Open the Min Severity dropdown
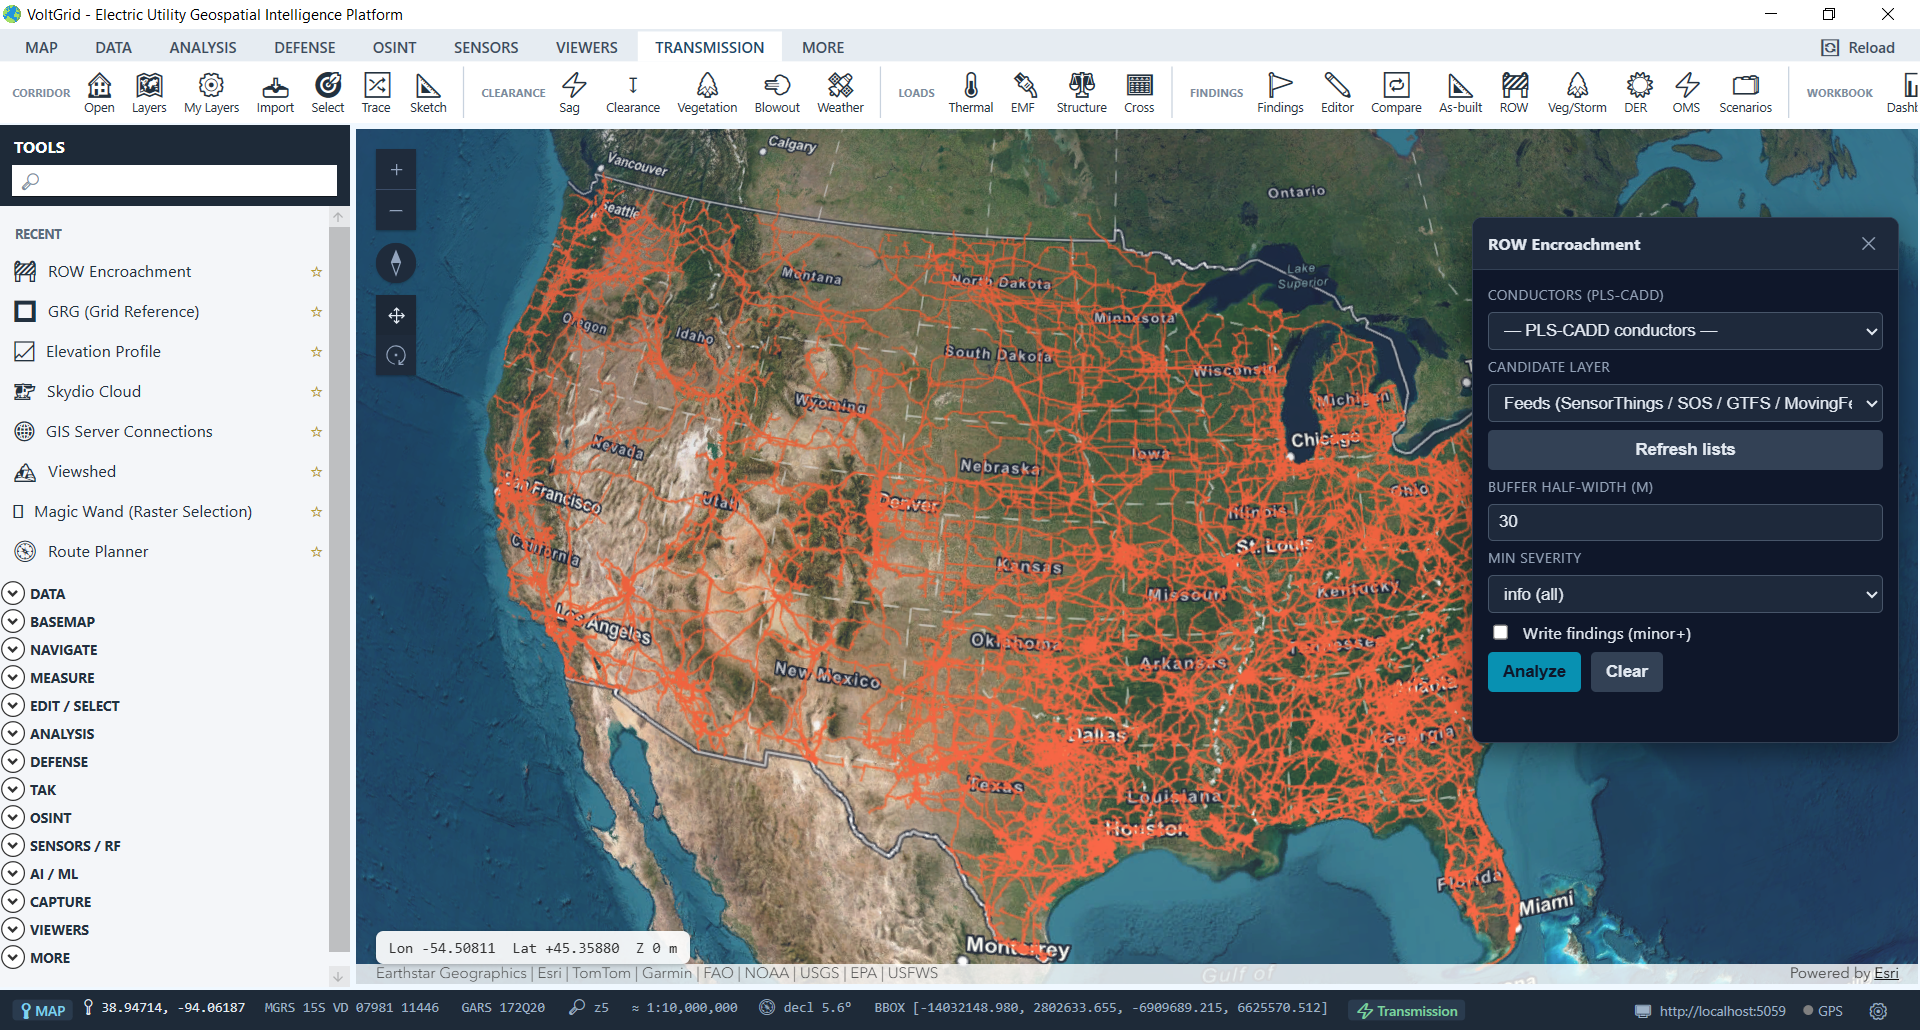The width and height of the screenshot is (1920, 1030). tap(1685, 594)
